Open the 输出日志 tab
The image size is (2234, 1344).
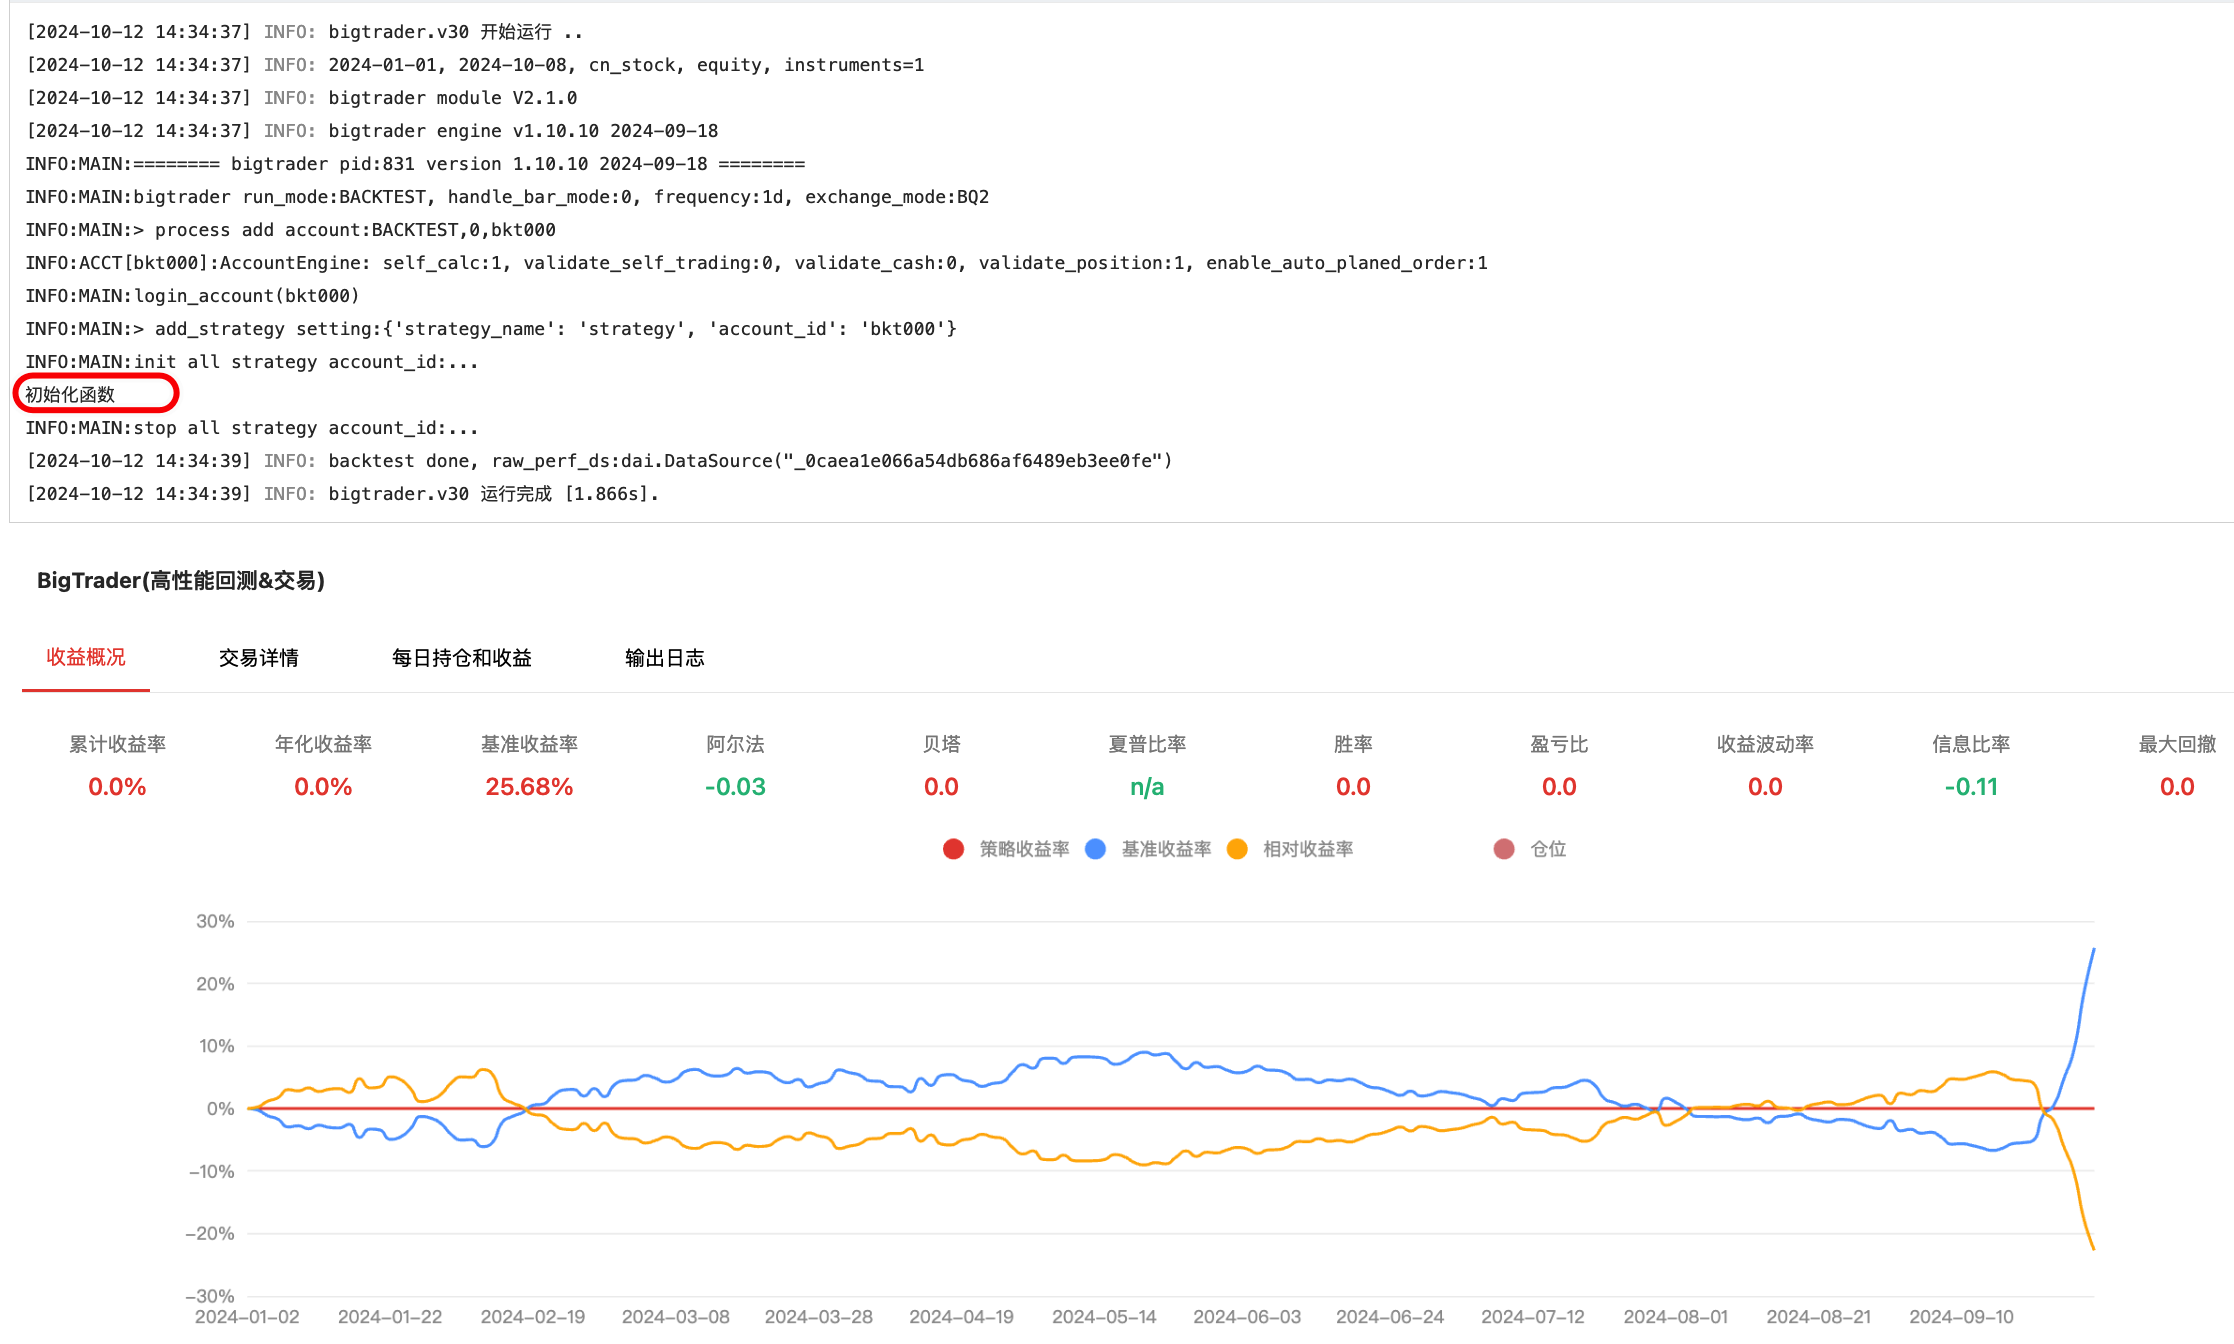coord(665,657)
